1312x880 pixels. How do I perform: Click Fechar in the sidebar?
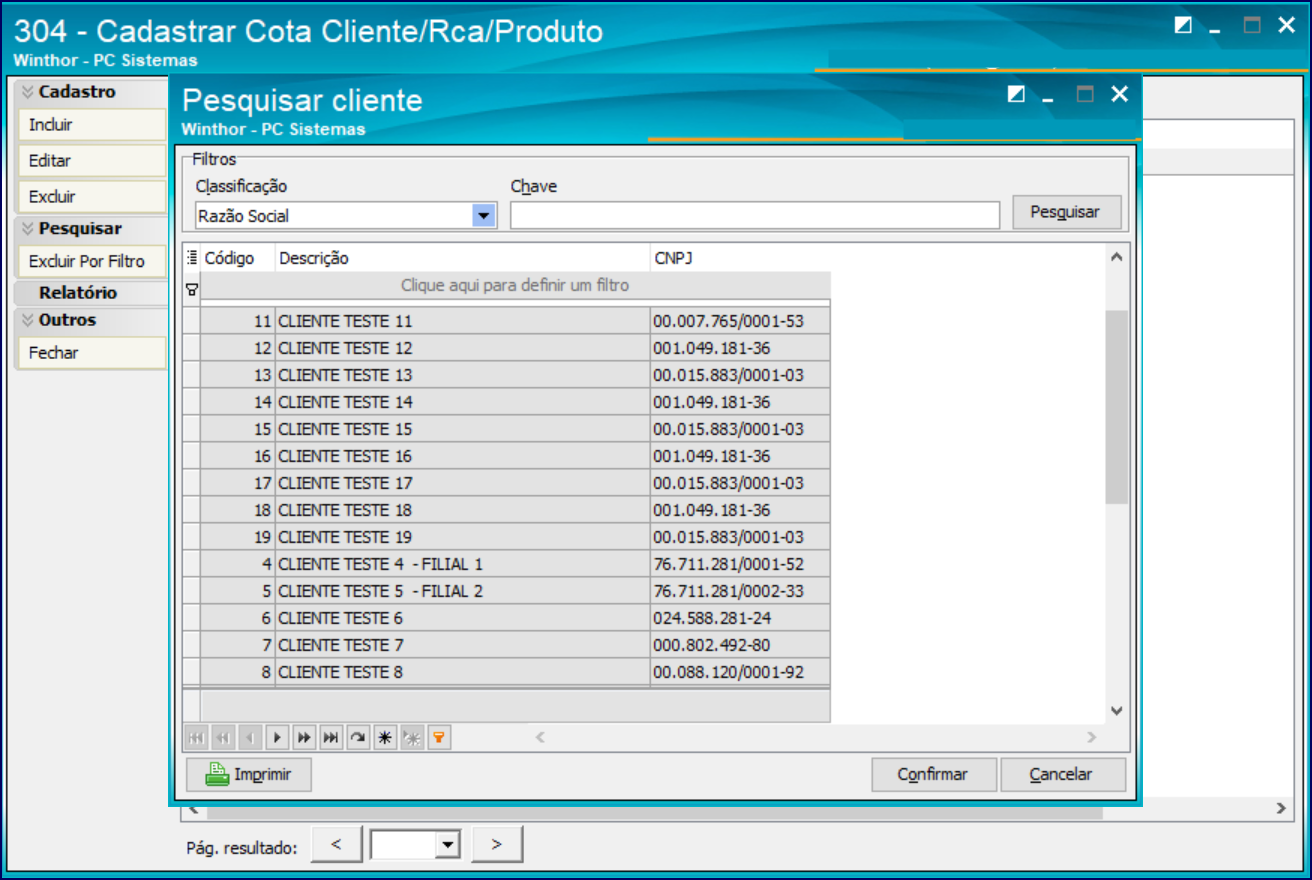click(x=91, y=353)
